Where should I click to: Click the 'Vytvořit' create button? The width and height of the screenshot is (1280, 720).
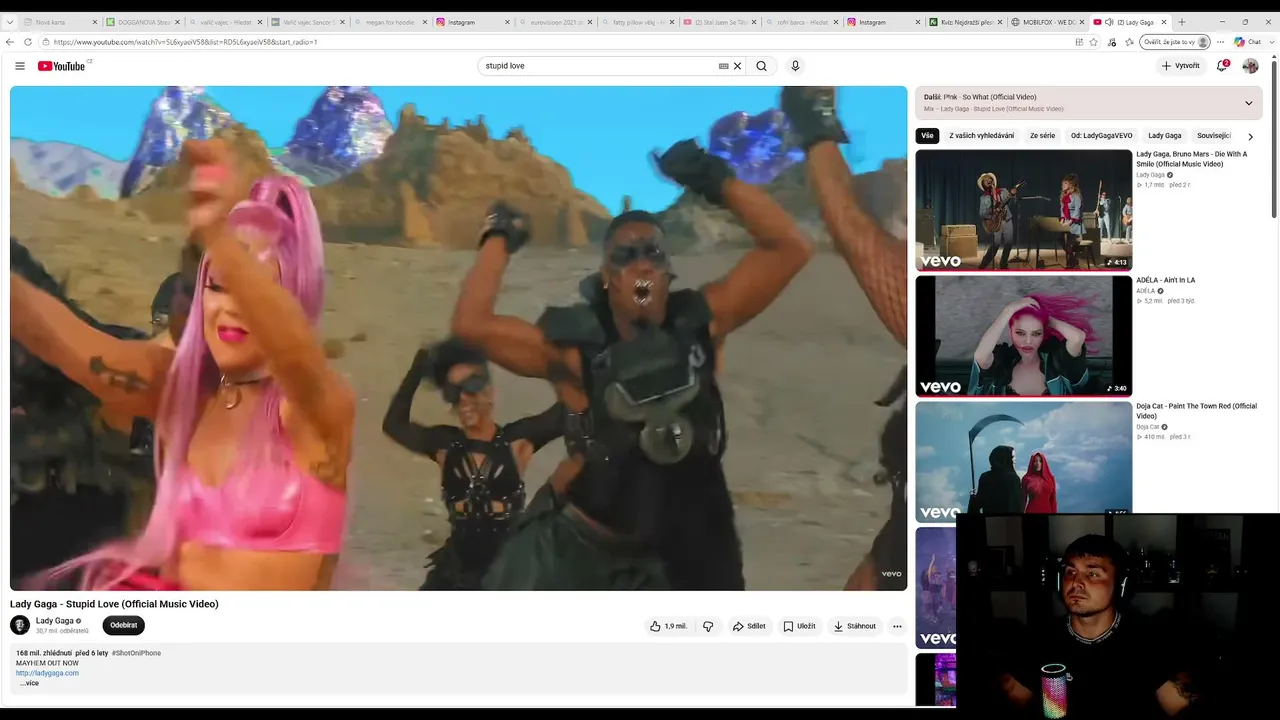click(1180, 66)
